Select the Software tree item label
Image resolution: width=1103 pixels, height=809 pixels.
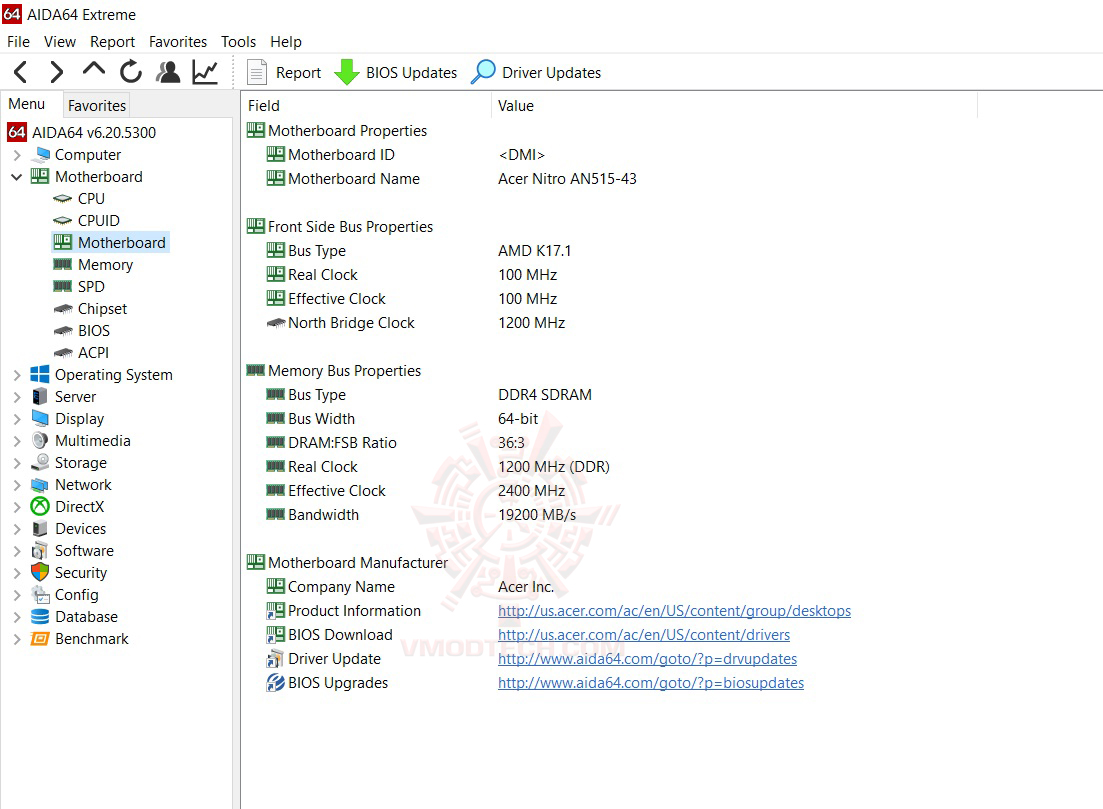click(x=84, y=551)
